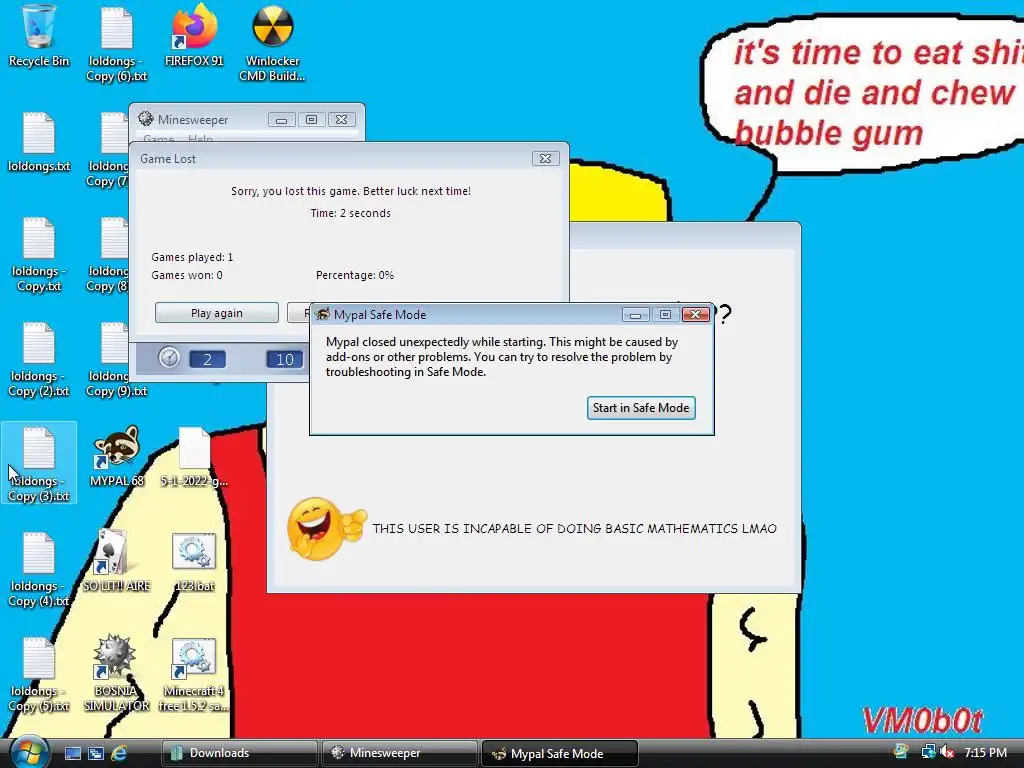The image size is (1024, 768).
Task: Minimize the Mypal Safe Mode window
Action: click(x=635, y=315)
